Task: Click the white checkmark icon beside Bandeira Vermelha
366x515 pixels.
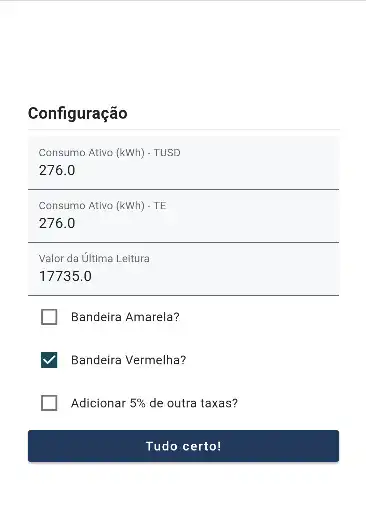Action: [49, 360]
